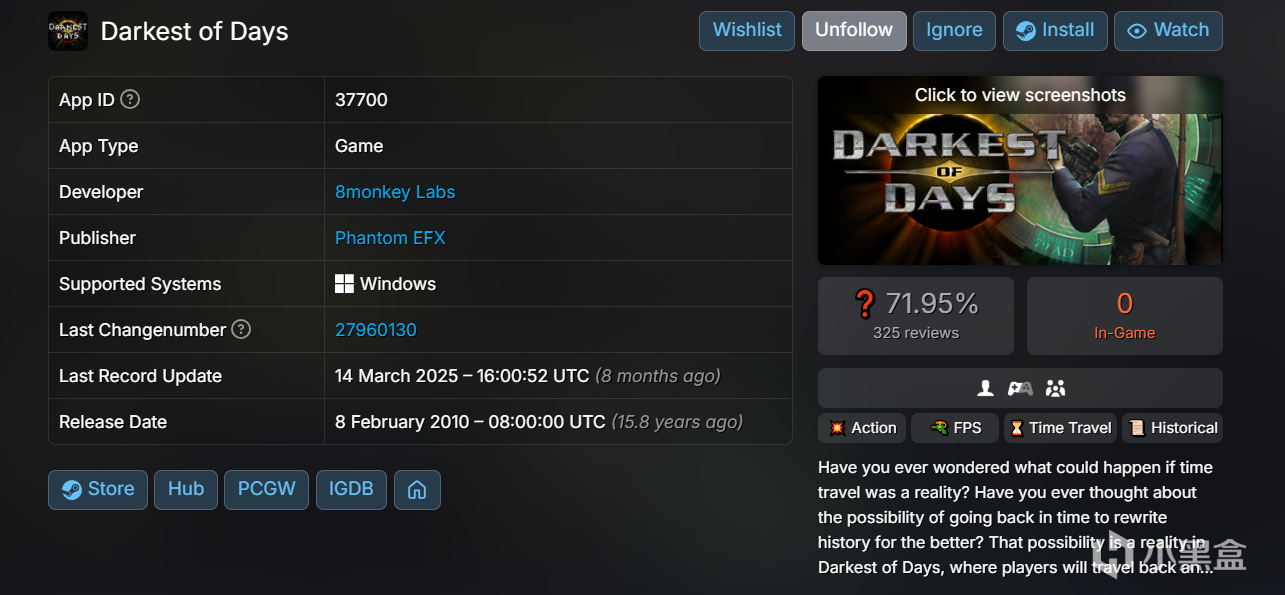The height and width of the screenshot is (595, 1285).
Task: Open the PCGW link button
Action: tap(266, 490)
